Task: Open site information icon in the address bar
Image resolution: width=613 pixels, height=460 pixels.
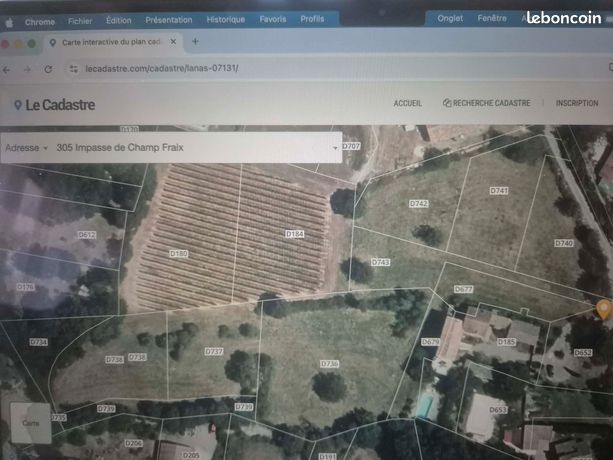Action: pos(73,69)
